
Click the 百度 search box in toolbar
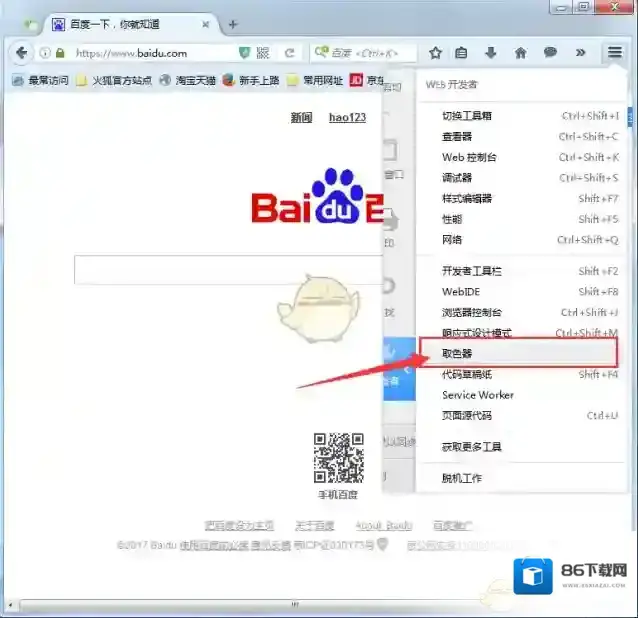pyautogui.click(x=363, y=53)
